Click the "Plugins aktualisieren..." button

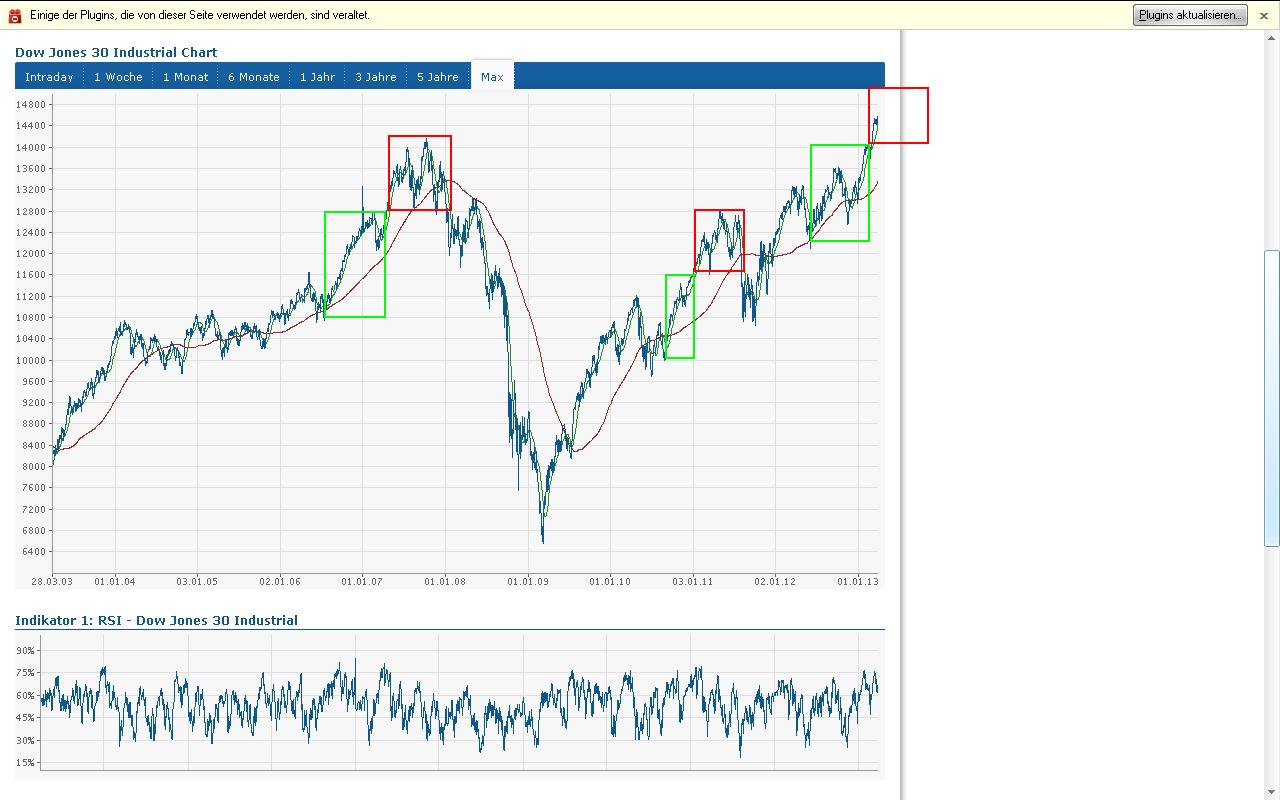tap(1190, 15)
